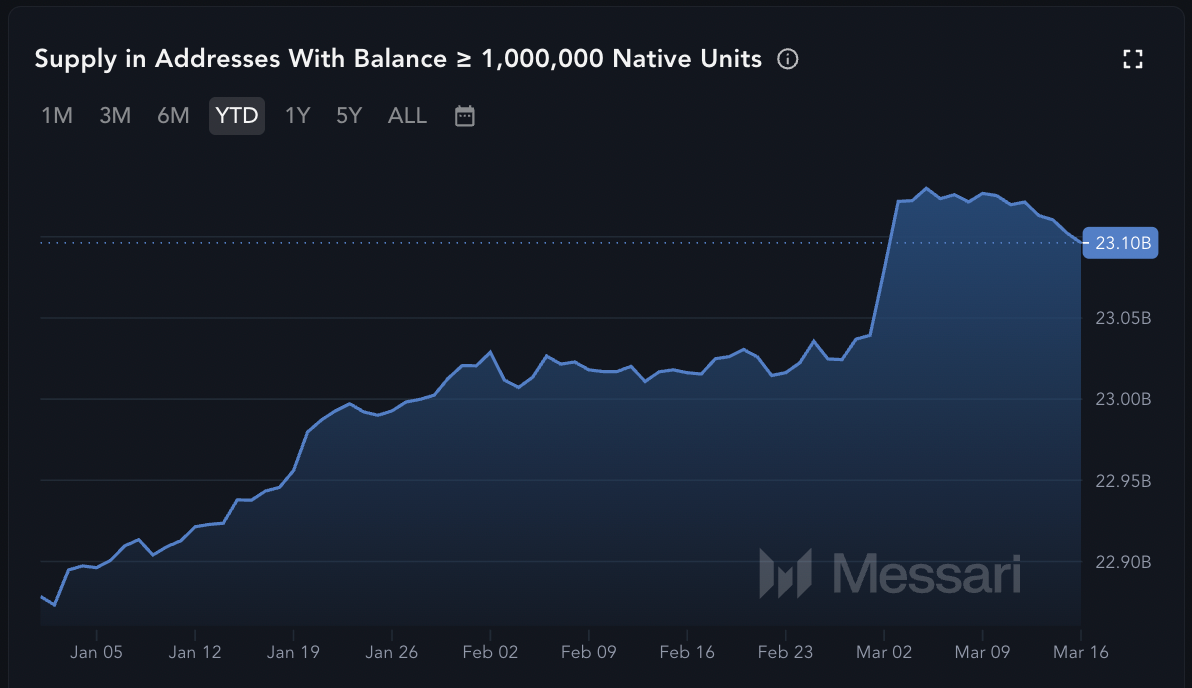Click the Jan 26 x-axis label

pos(392,652)
